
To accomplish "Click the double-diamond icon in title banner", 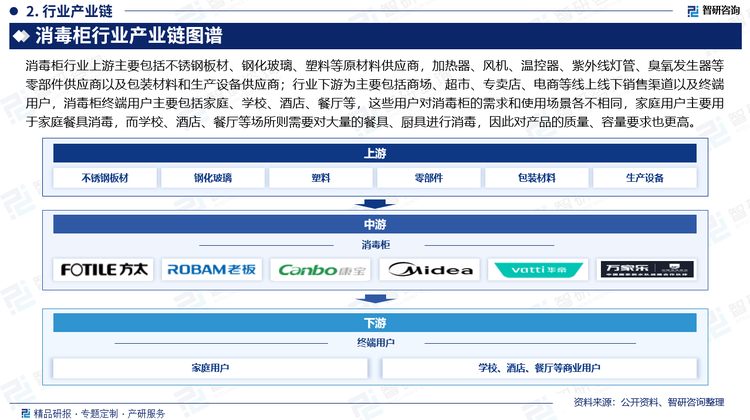I will 21,36.
